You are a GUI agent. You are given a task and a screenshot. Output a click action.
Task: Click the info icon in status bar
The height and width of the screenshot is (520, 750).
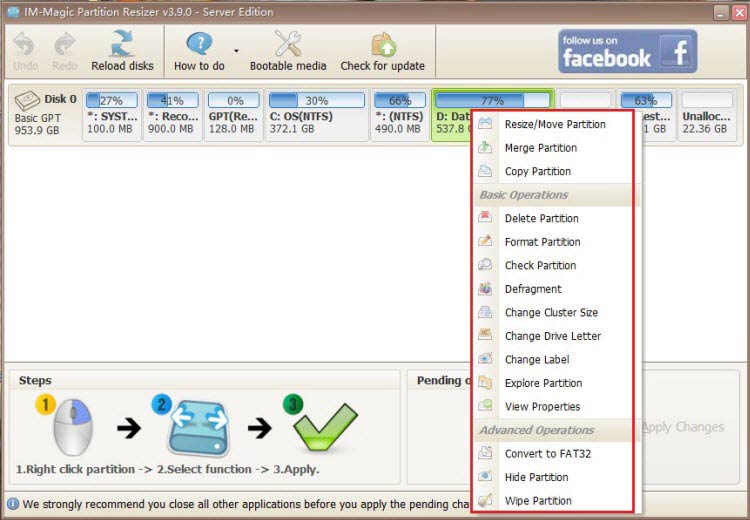tap(13, 504)
